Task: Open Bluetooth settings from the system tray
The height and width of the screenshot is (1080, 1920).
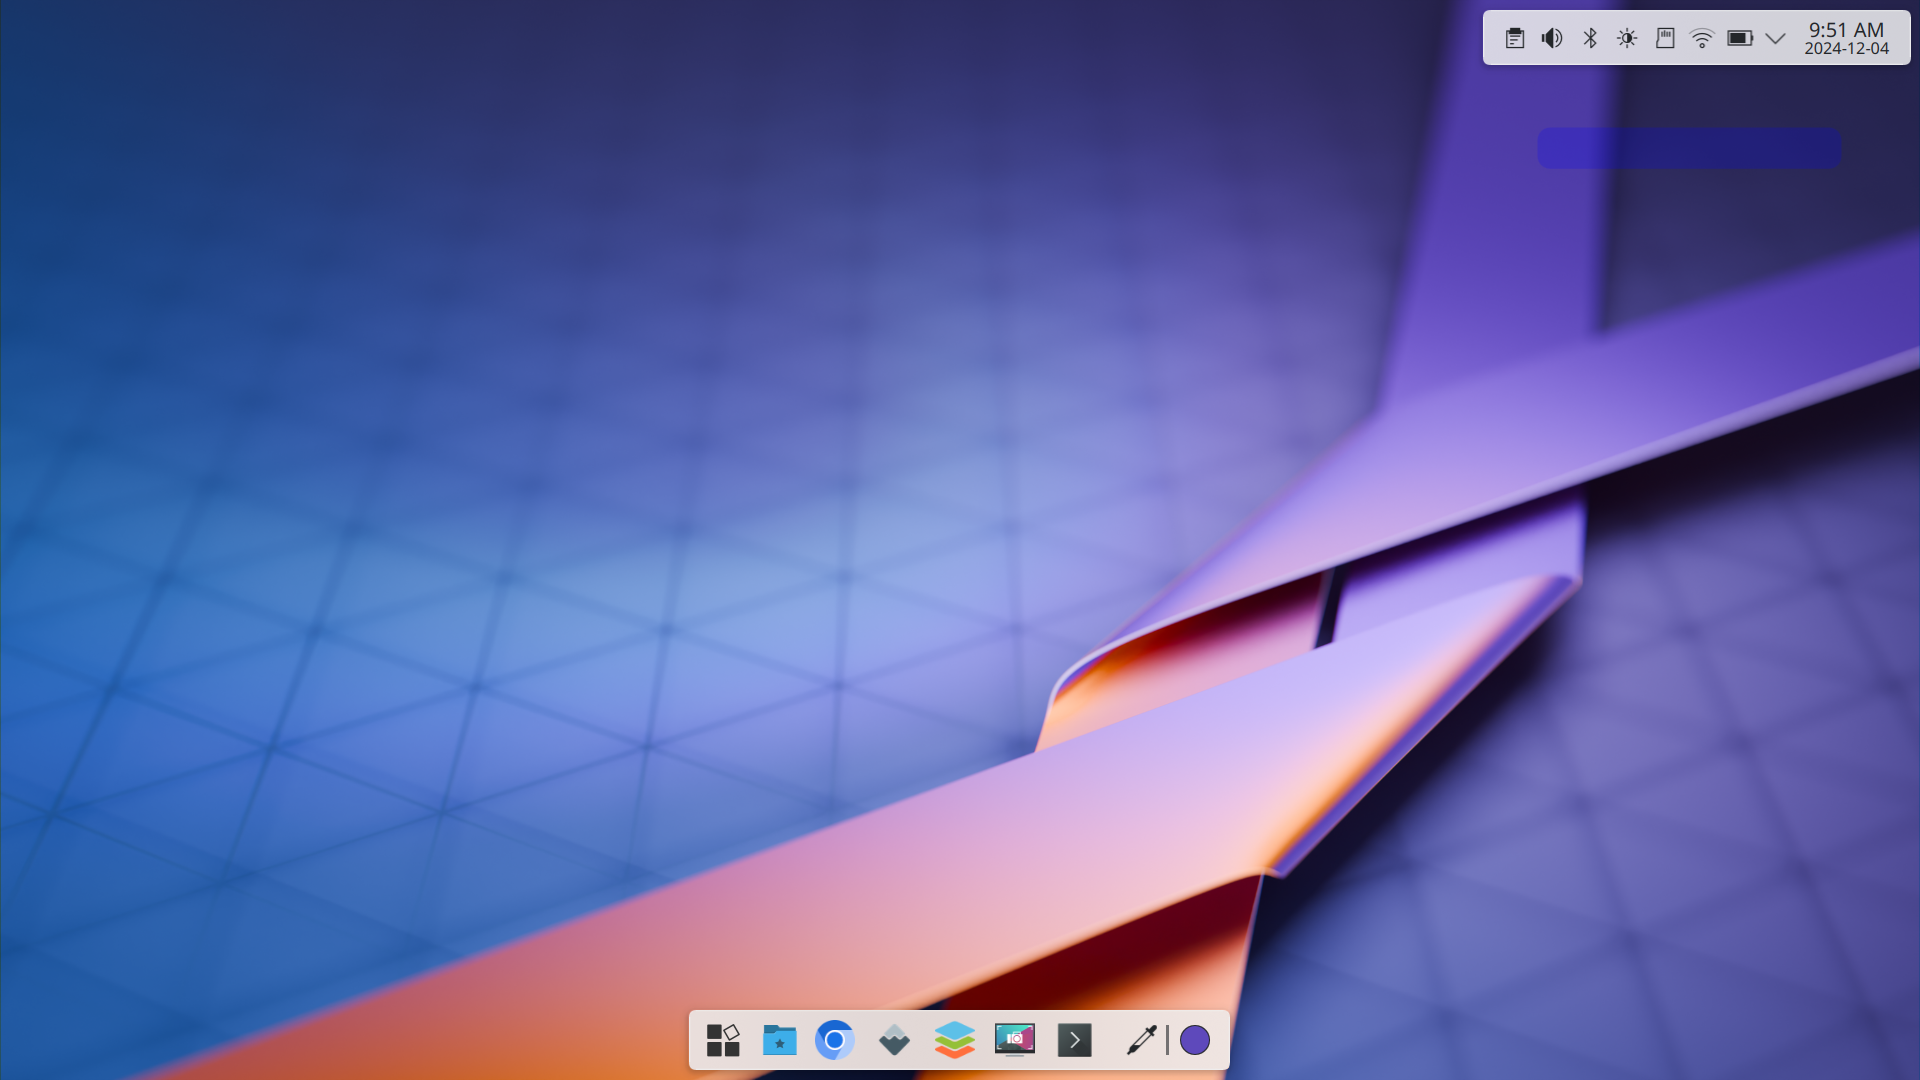Action: [x=1590, y=38]
